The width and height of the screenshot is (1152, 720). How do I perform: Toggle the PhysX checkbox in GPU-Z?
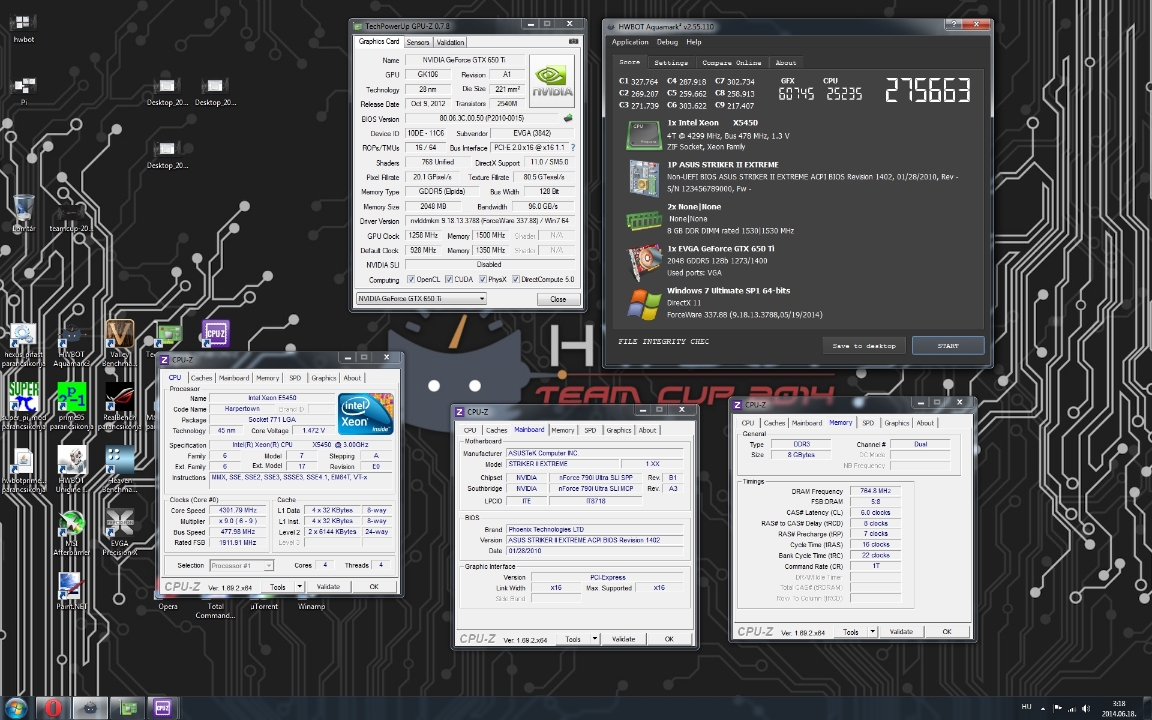(483, 279)
